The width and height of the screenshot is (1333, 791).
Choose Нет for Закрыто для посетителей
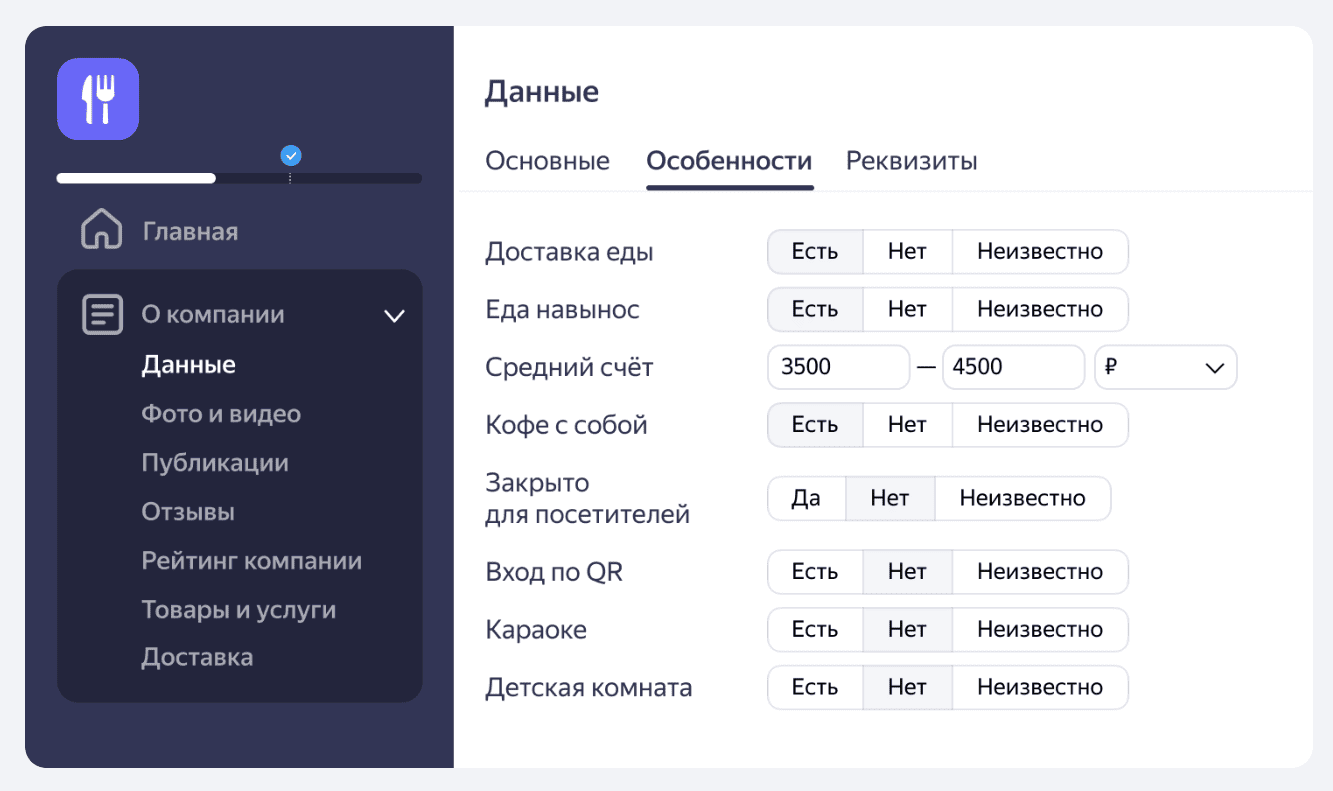coord(890,498)
